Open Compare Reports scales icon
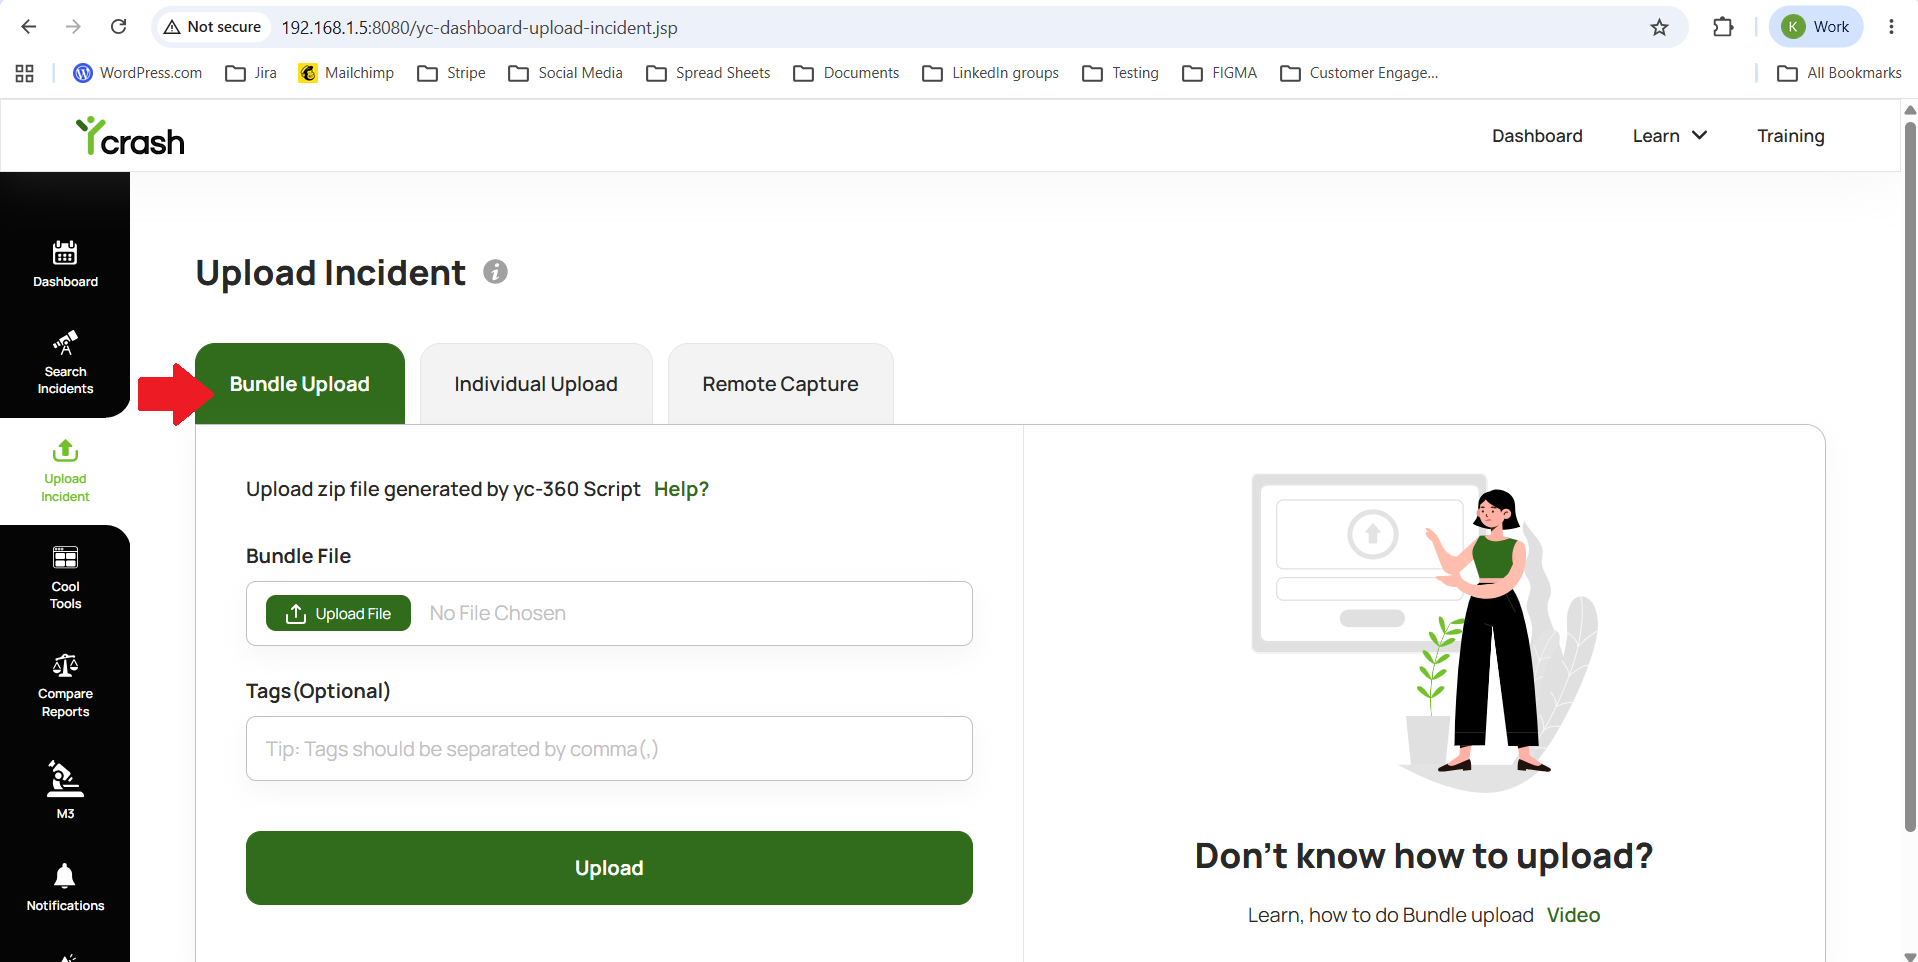Screen dimensions: 1918x962 (x=65, y=665)
